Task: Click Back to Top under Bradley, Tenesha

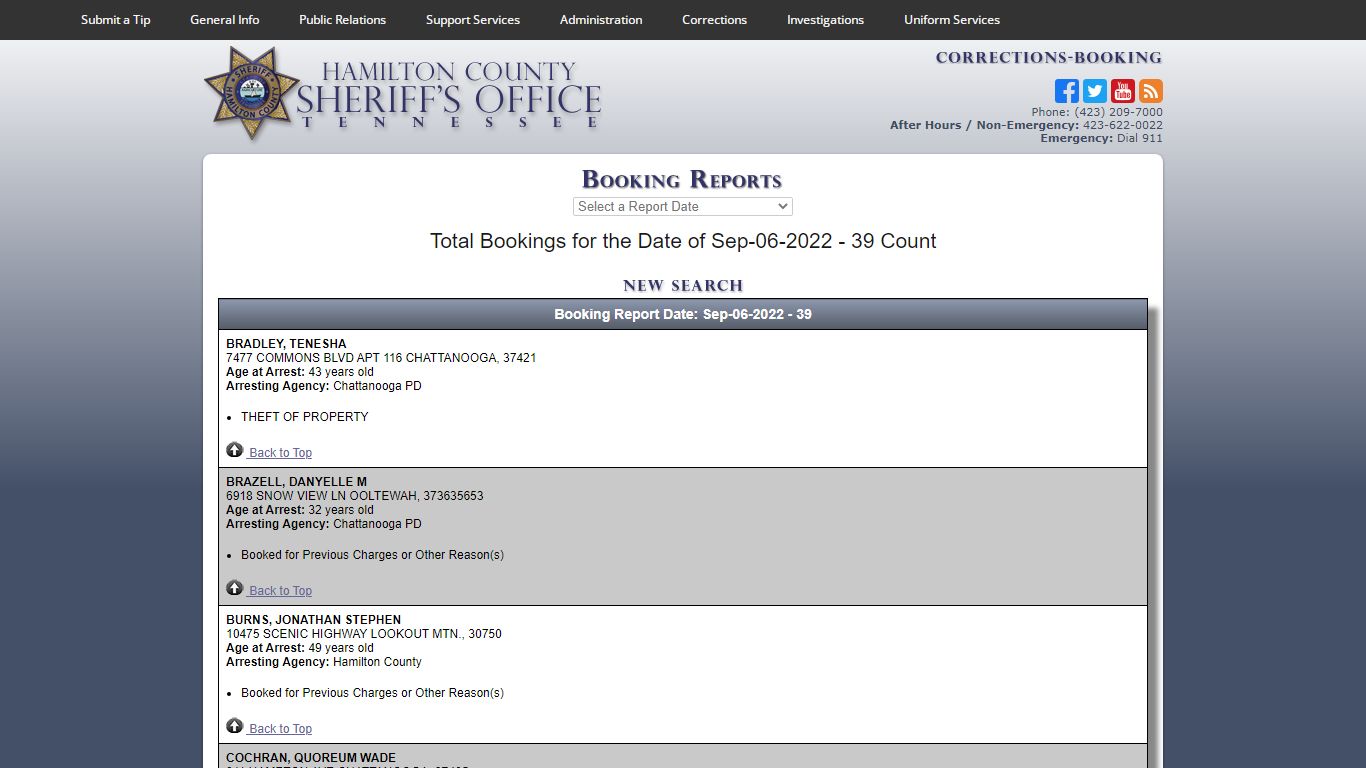Action: pos(280,453)
